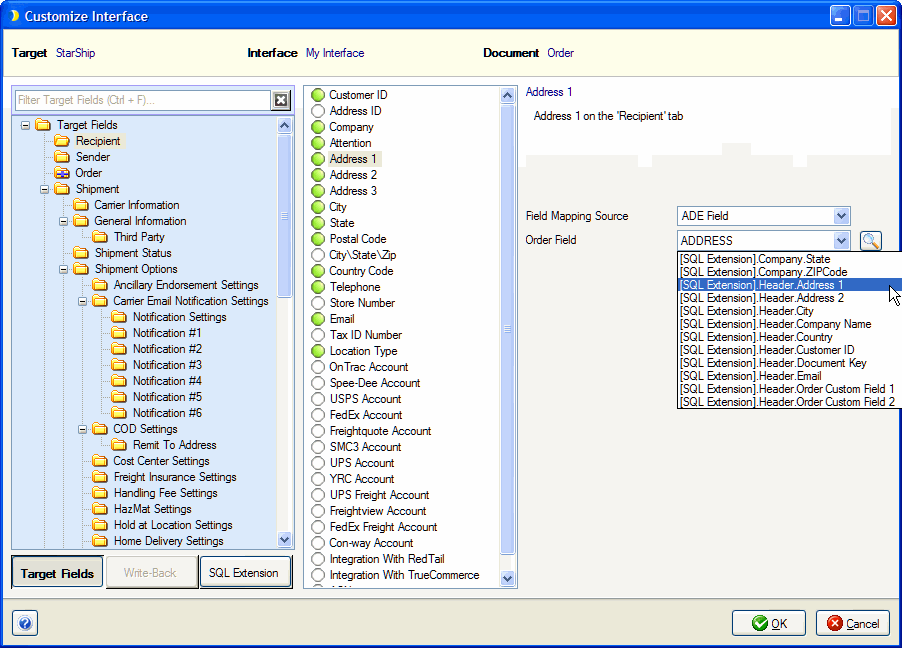This screenshot has height=648, width=902.
Task: Click the Recipient folder icon
Action: pos(62,141)
